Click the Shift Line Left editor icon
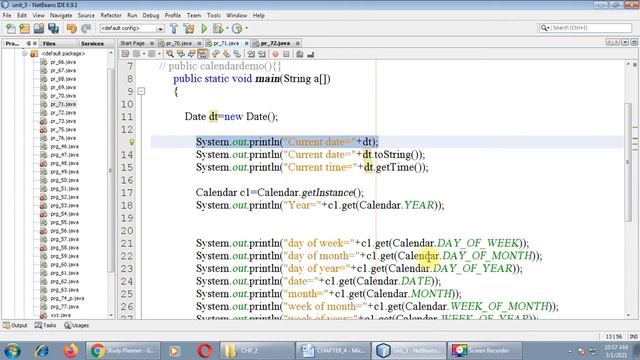The image size is (640, 360). click(251, 54)
